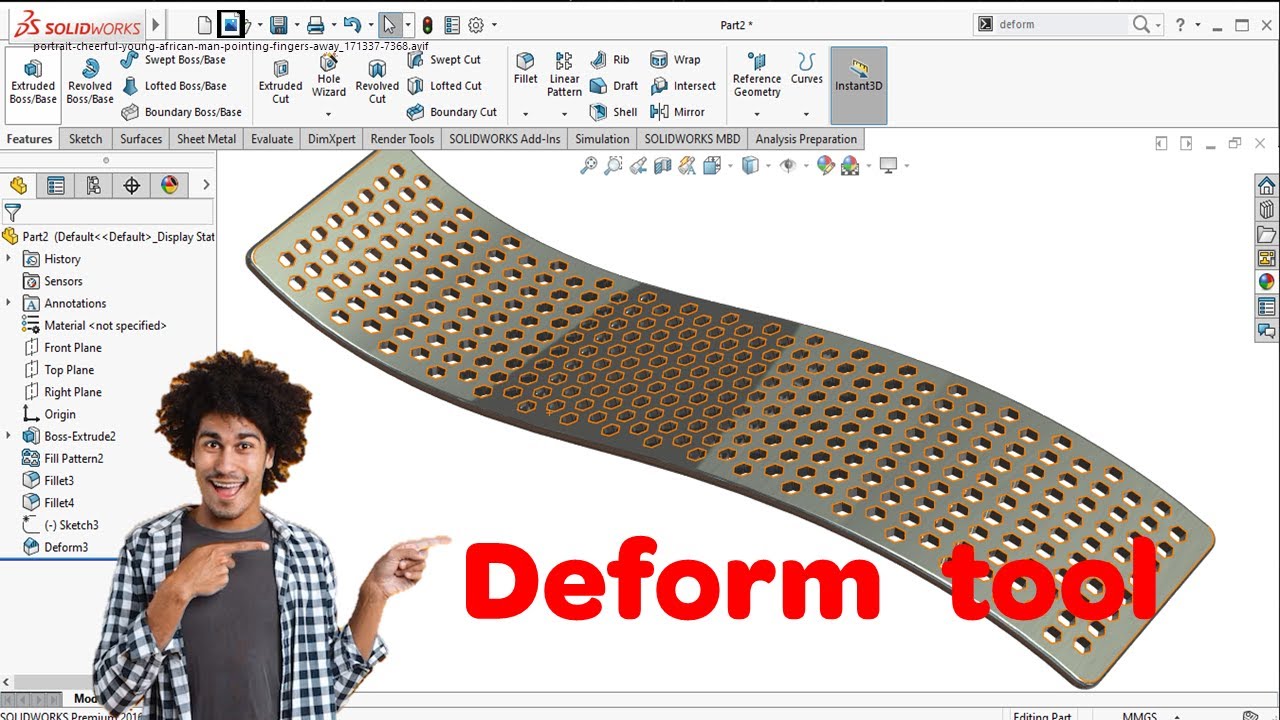Viewport: 1280px width, 720px height.
Task: Click the Extruded Cut tool
Action: (x=281, y=82)
